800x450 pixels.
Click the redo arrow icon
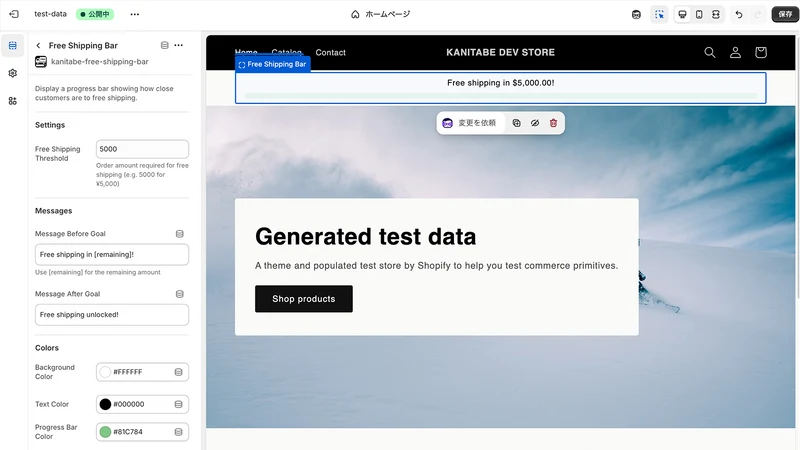click(758, 14)
